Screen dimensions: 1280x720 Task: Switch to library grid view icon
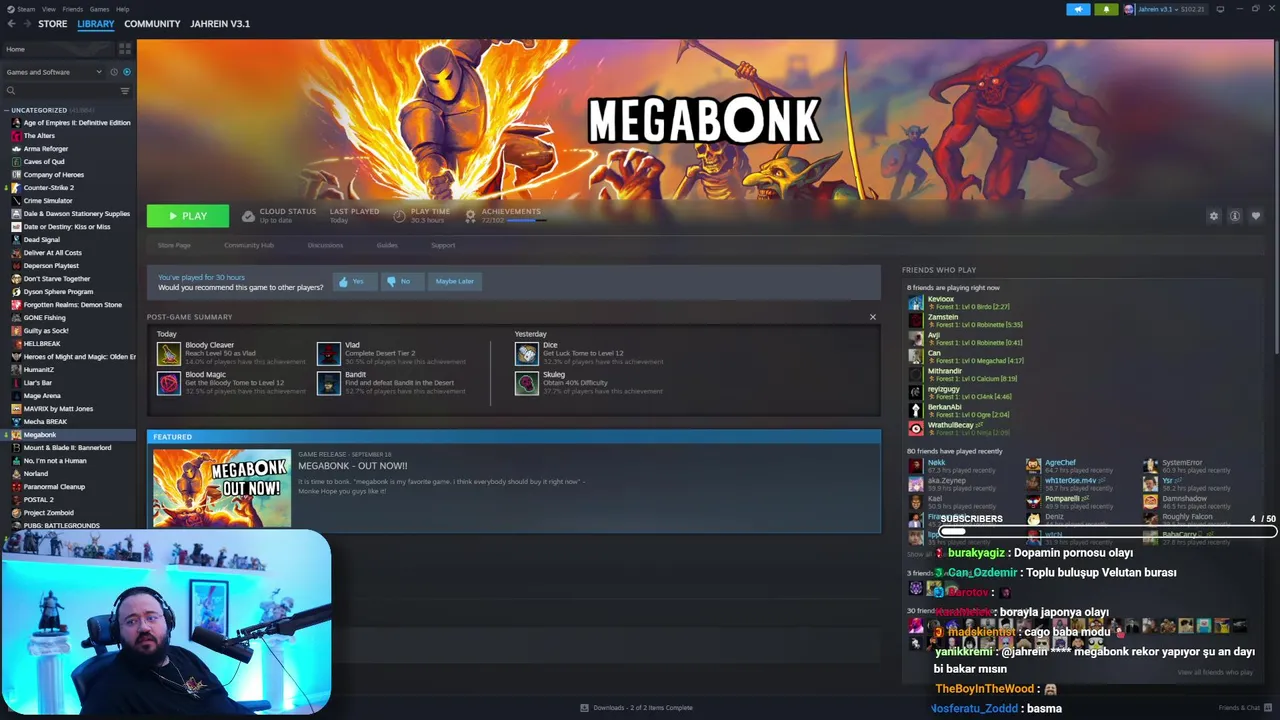124,48
